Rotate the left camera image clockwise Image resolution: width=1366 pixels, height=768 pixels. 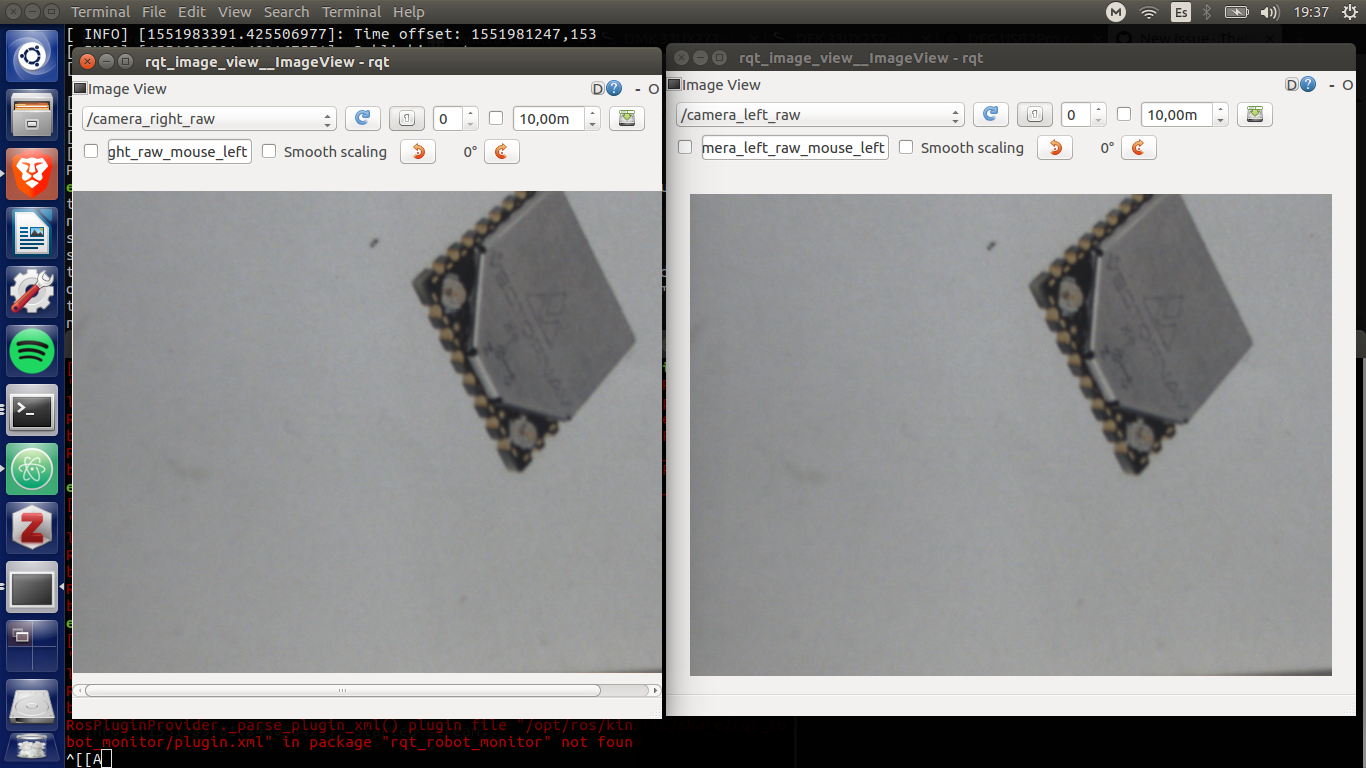1138,147
